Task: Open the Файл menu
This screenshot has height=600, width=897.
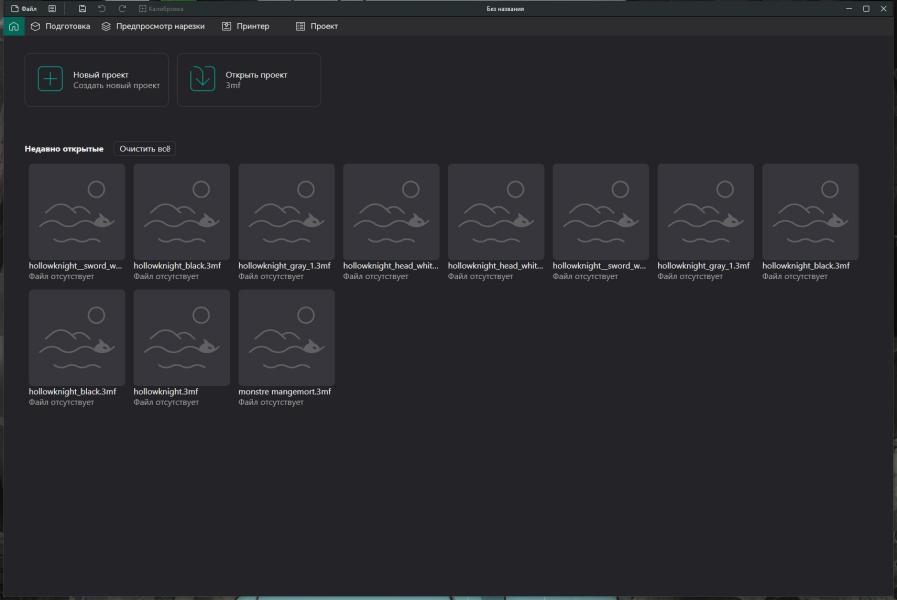Action: [x=24, y=8]
